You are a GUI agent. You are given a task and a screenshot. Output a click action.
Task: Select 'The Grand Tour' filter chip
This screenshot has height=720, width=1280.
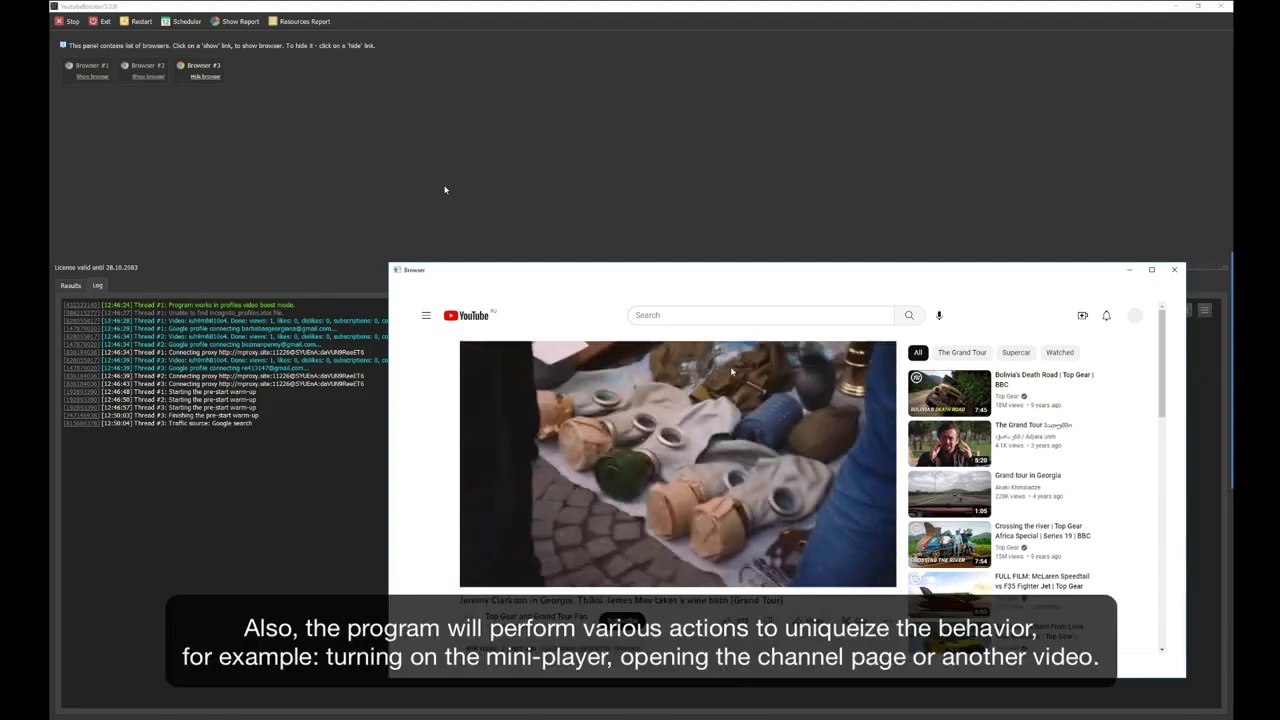point(962,352)
